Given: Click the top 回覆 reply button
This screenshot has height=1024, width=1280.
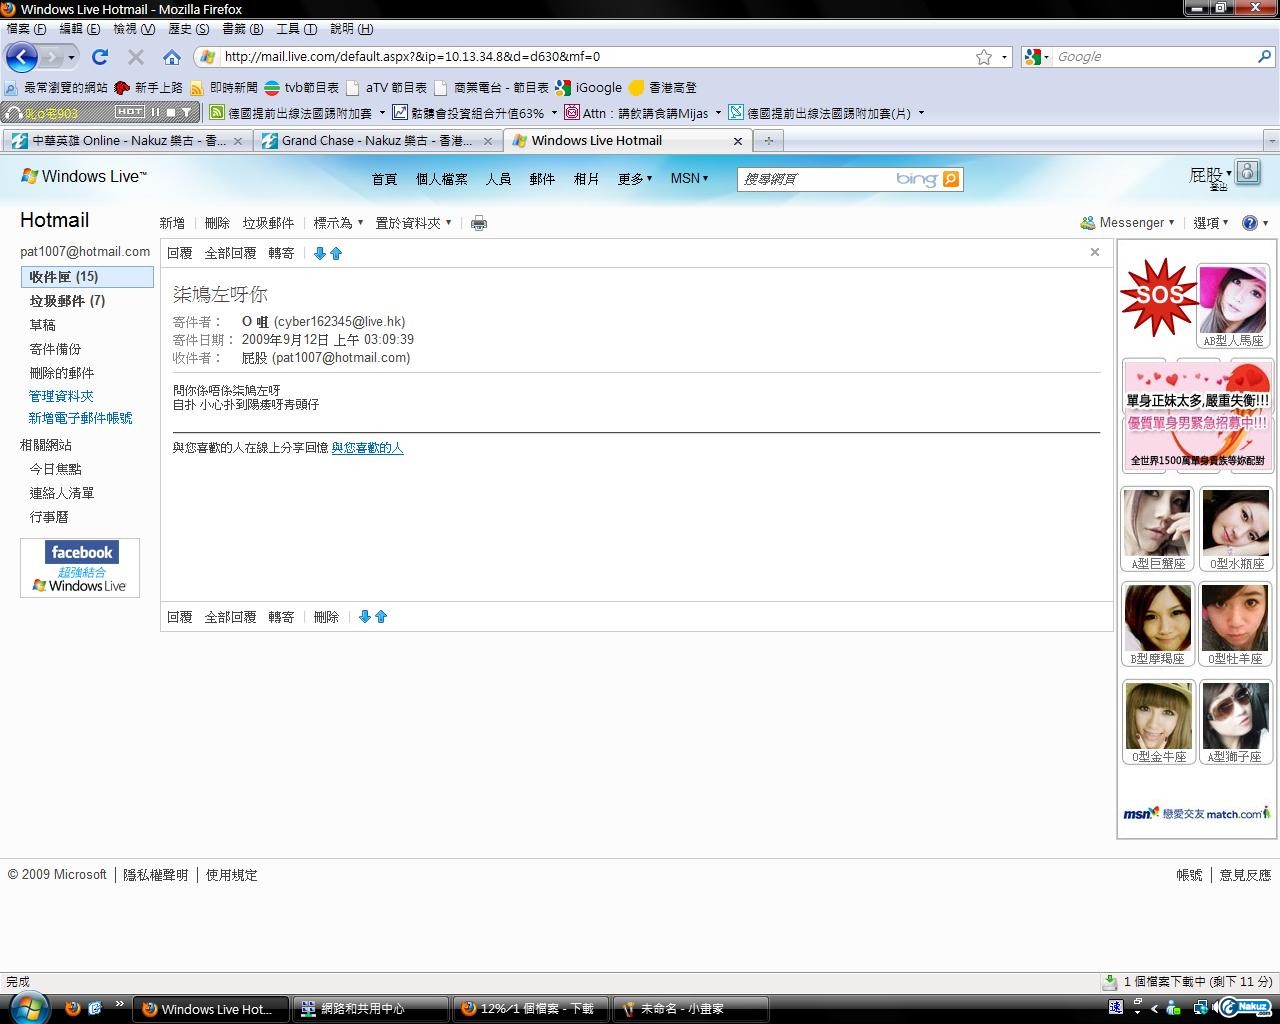Looking at the screenshot, I should coord(180,254).
